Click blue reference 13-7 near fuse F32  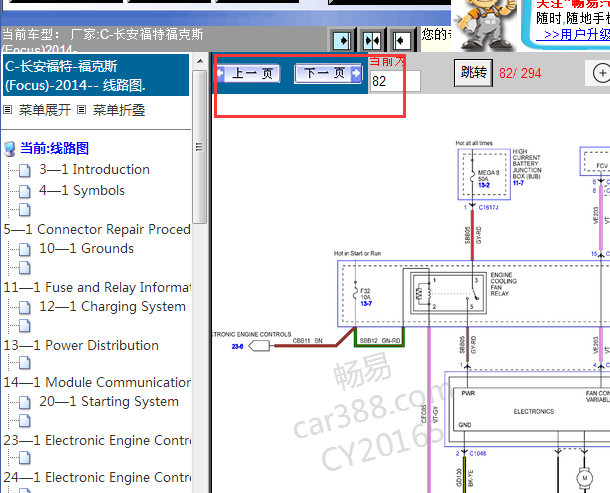pos(366,304)
